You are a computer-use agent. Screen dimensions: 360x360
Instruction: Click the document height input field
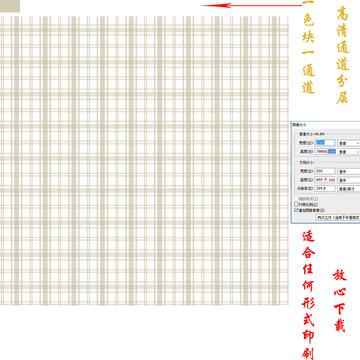click(x=325, y=180)
